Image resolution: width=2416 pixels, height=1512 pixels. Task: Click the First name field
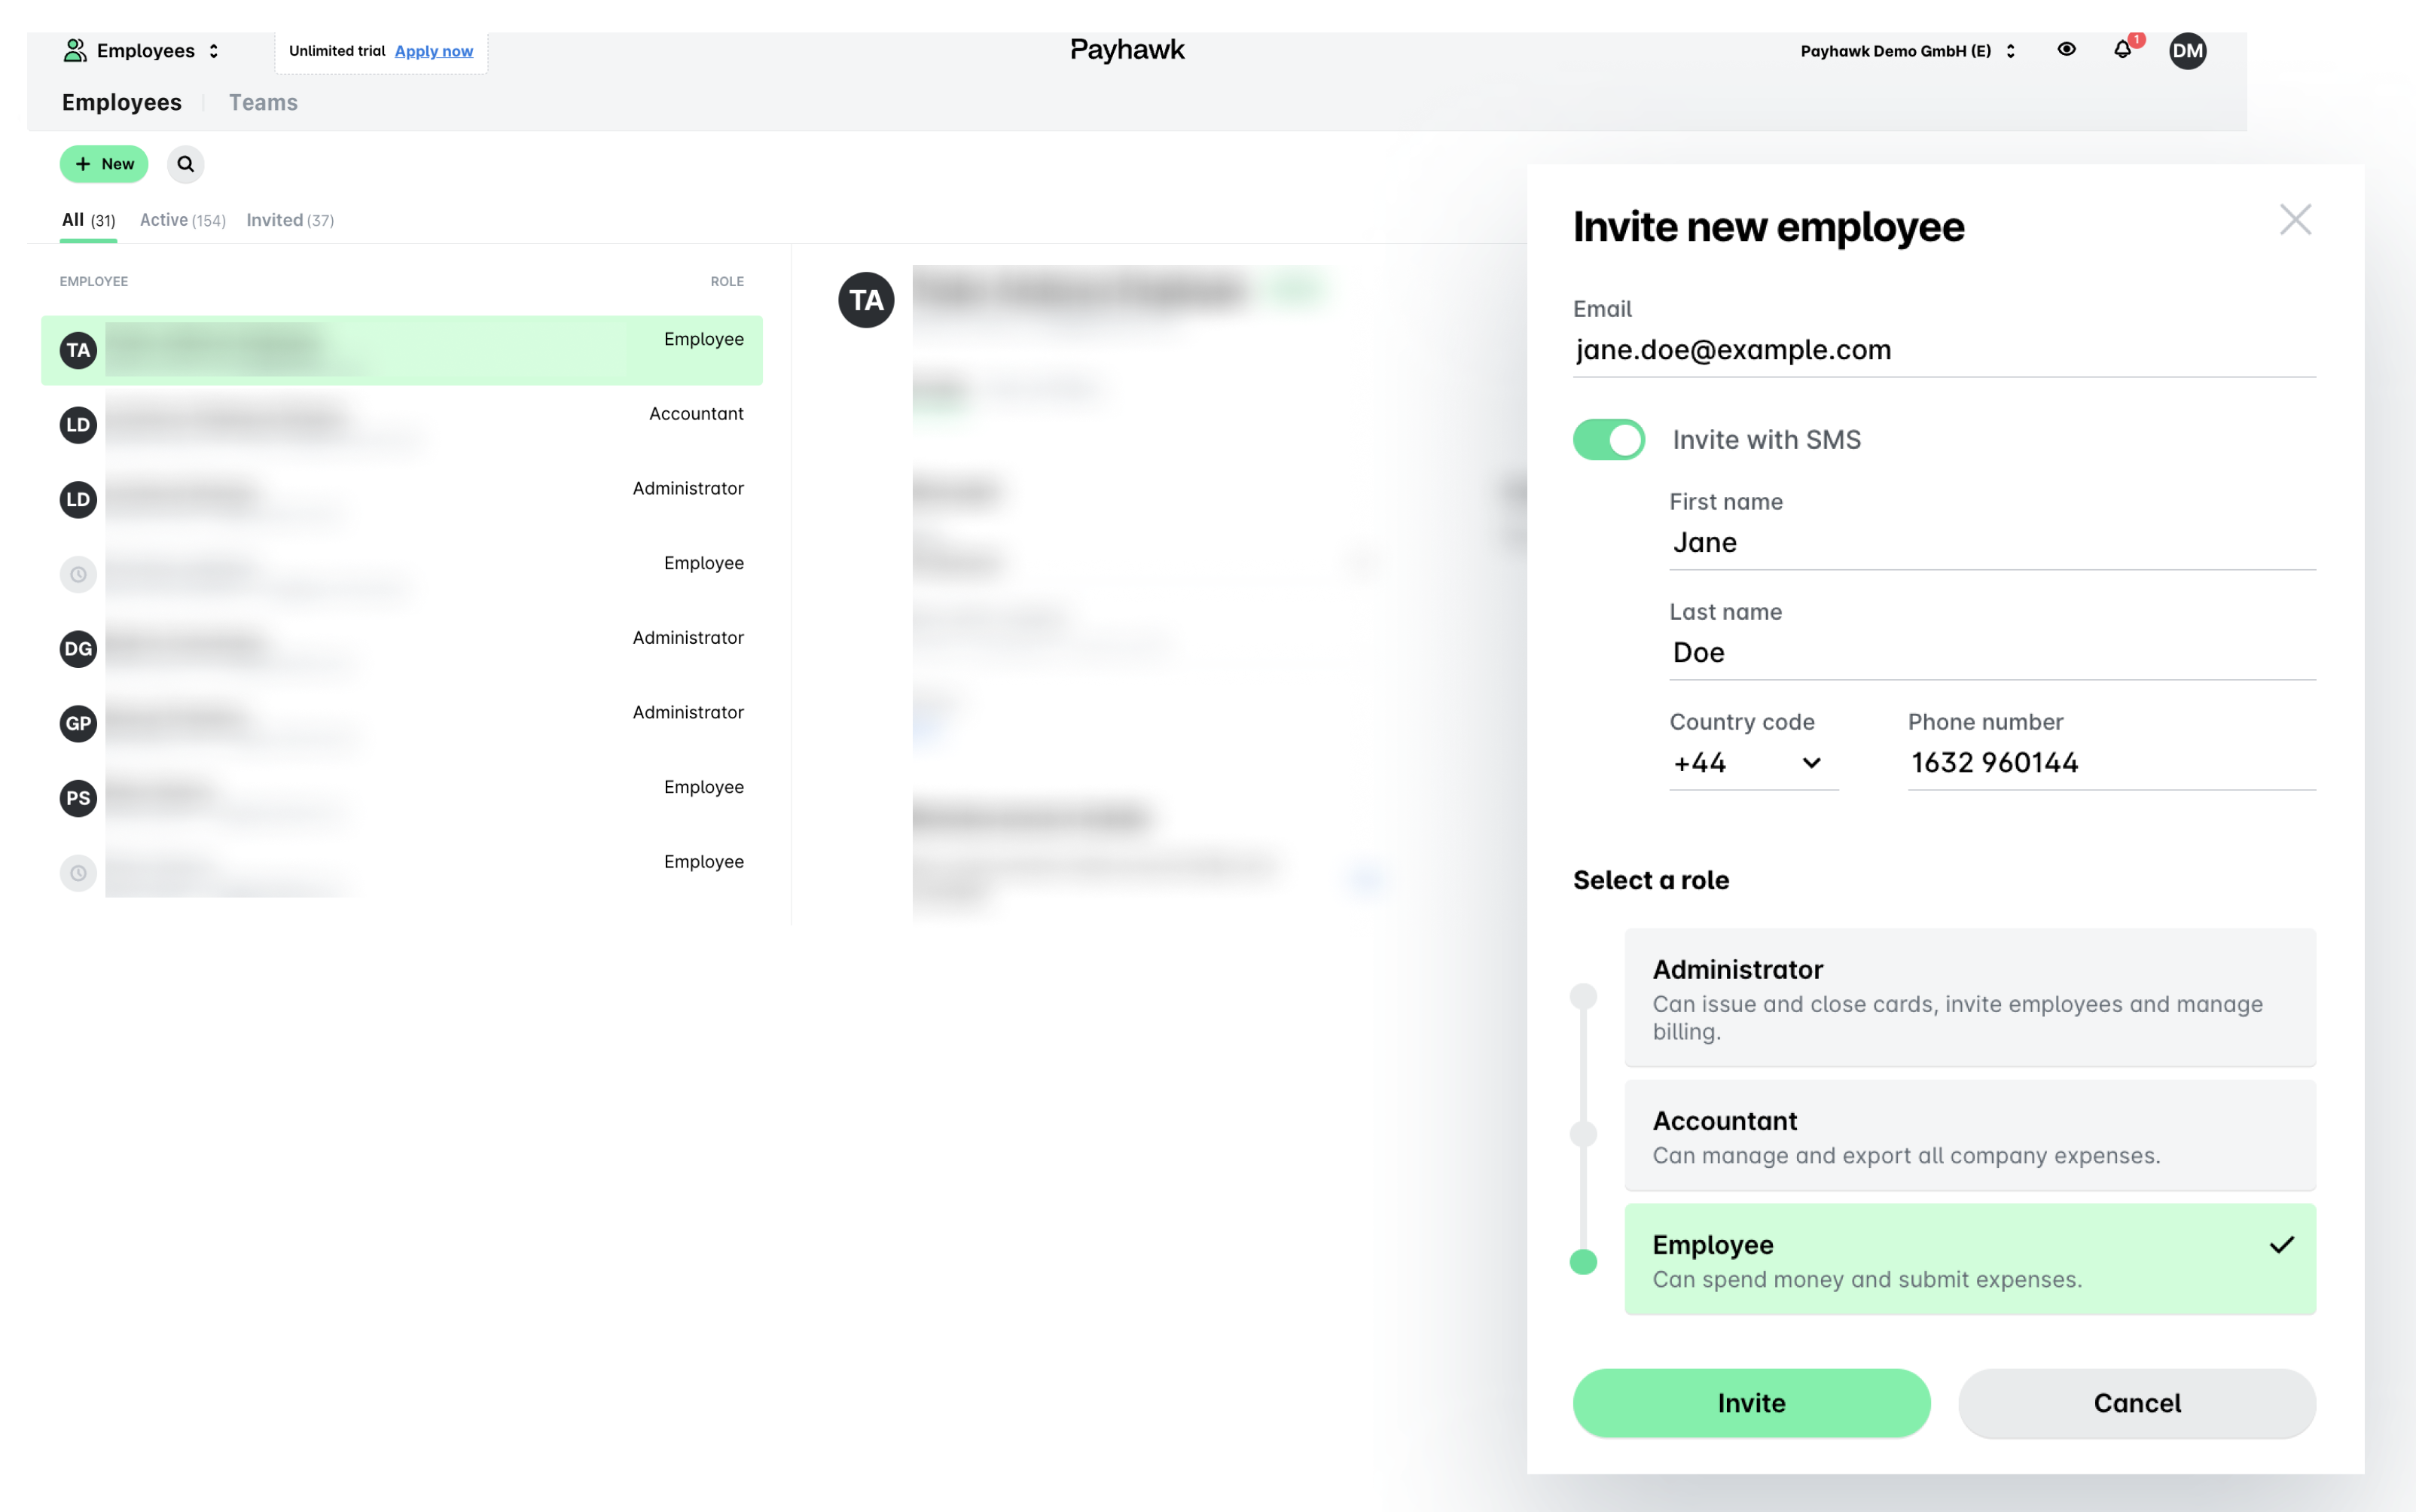click(1992, 543)
